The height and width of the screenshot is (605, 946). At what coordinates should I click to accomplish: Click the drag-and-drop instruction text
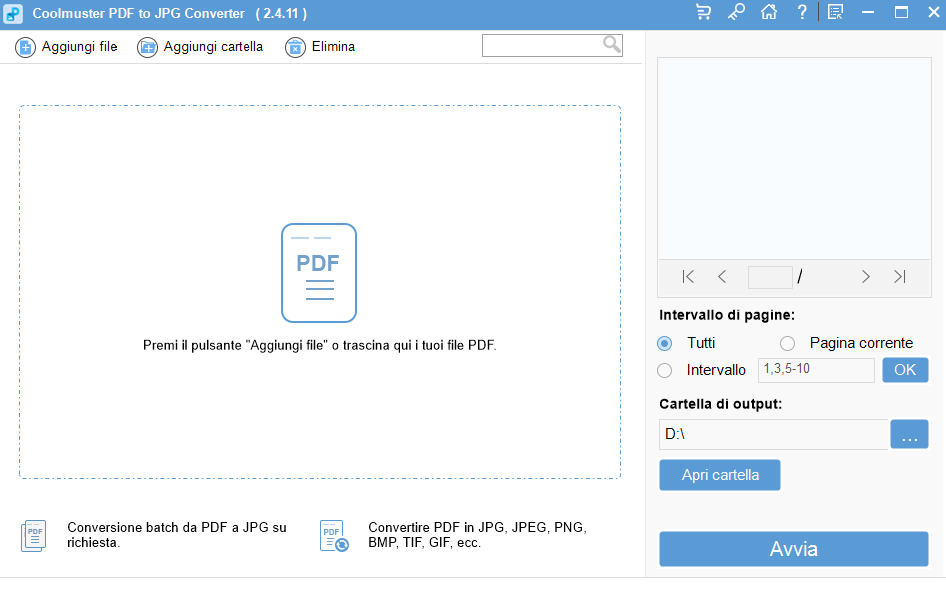320,346
